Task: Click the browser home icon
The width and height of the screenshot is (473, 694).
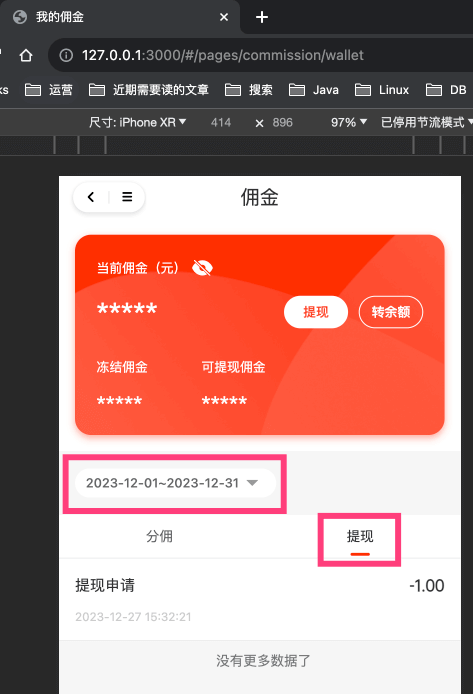Action: pos(26,55)
